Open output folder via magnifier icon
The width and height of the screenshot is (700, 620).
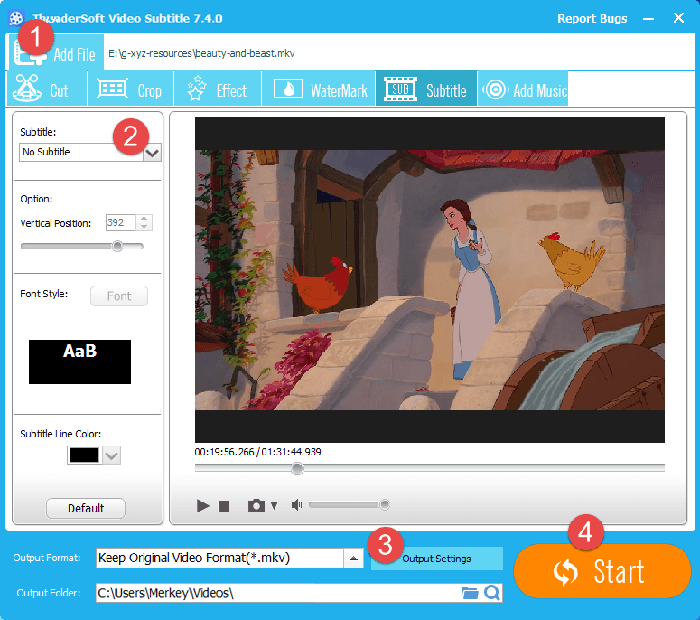pyautogui.click(x=492, y=593)
